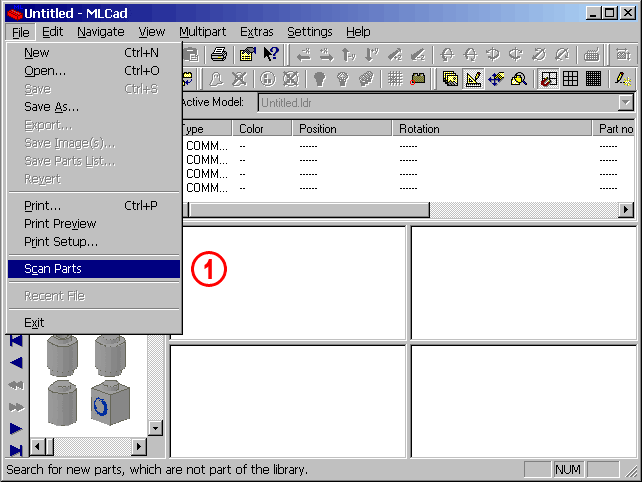The height and width of the screenshot is (482, 642).
Task: Click the Part no column header
Action: pyautogui.click(x=614, y=129)
